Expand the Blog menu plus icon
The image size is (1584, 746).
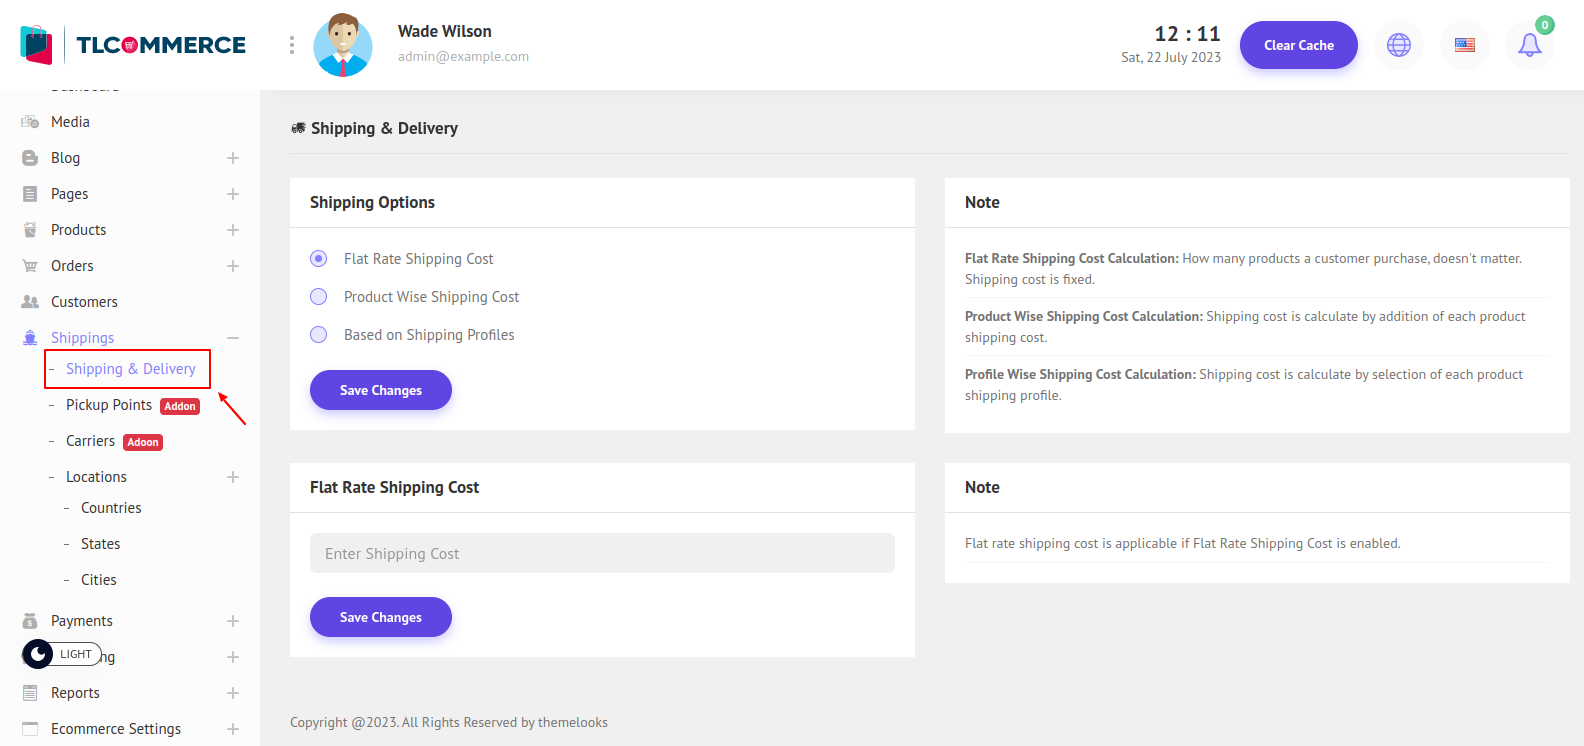[x=233, y=158]
